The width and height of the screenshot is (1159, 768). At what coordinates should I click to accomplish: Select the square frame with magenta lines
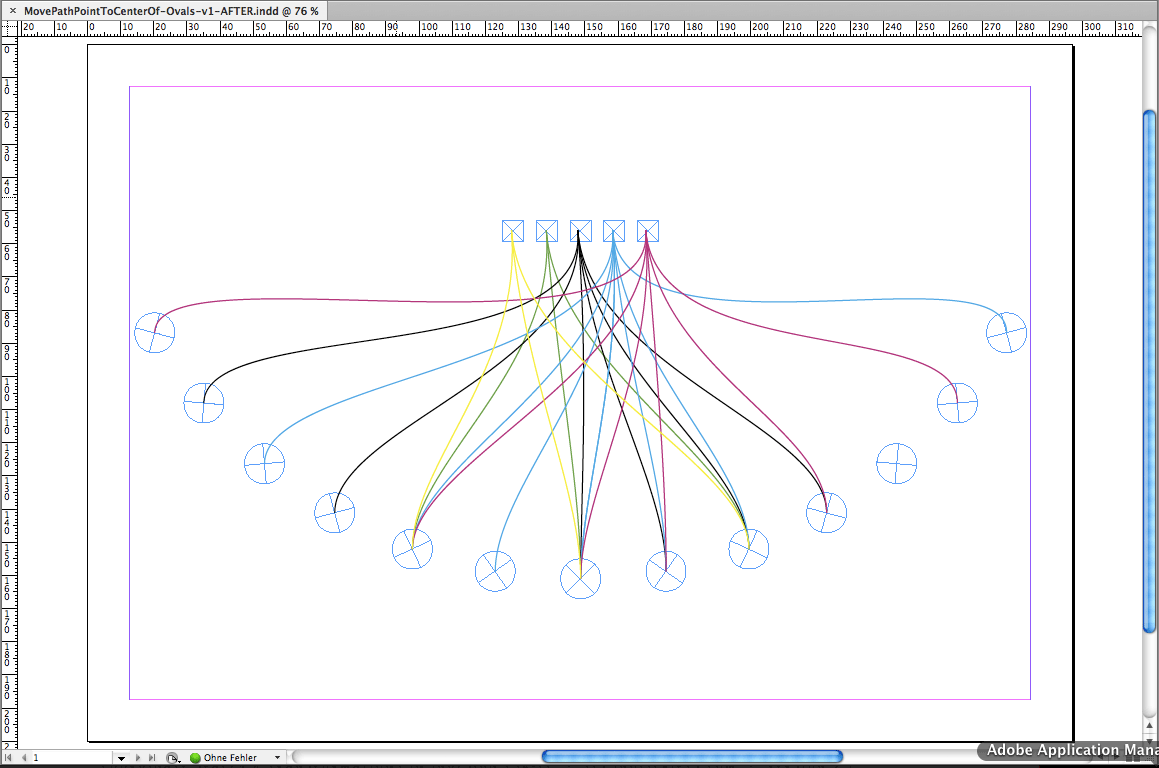coord(648,231)
